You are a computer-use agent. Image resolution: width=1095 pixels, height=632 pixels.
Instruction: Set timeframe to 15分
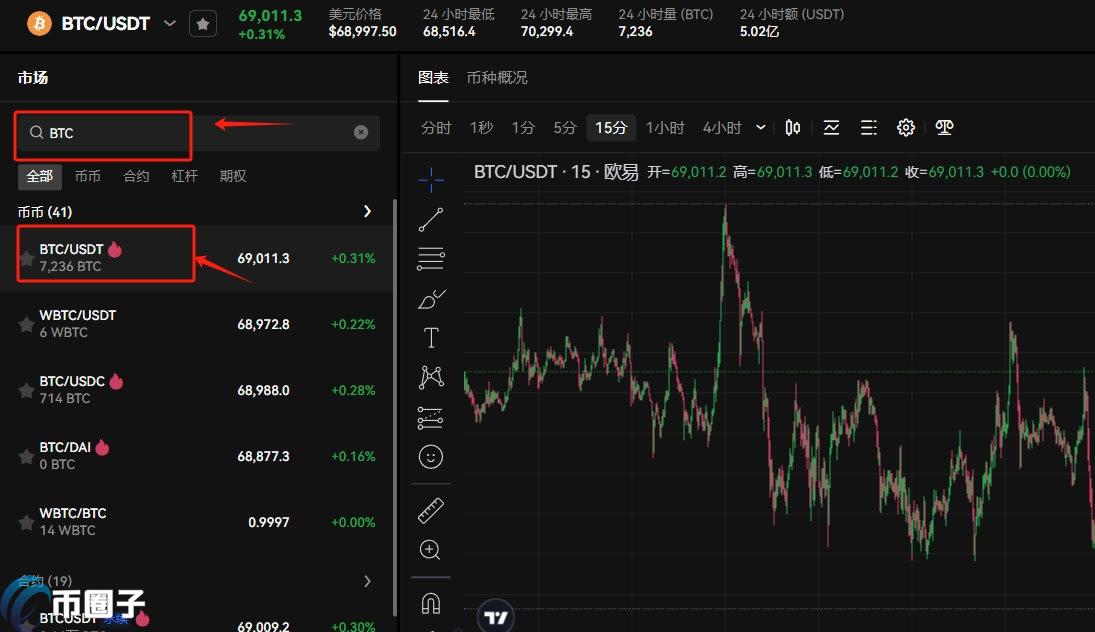(x=611, y=128)
